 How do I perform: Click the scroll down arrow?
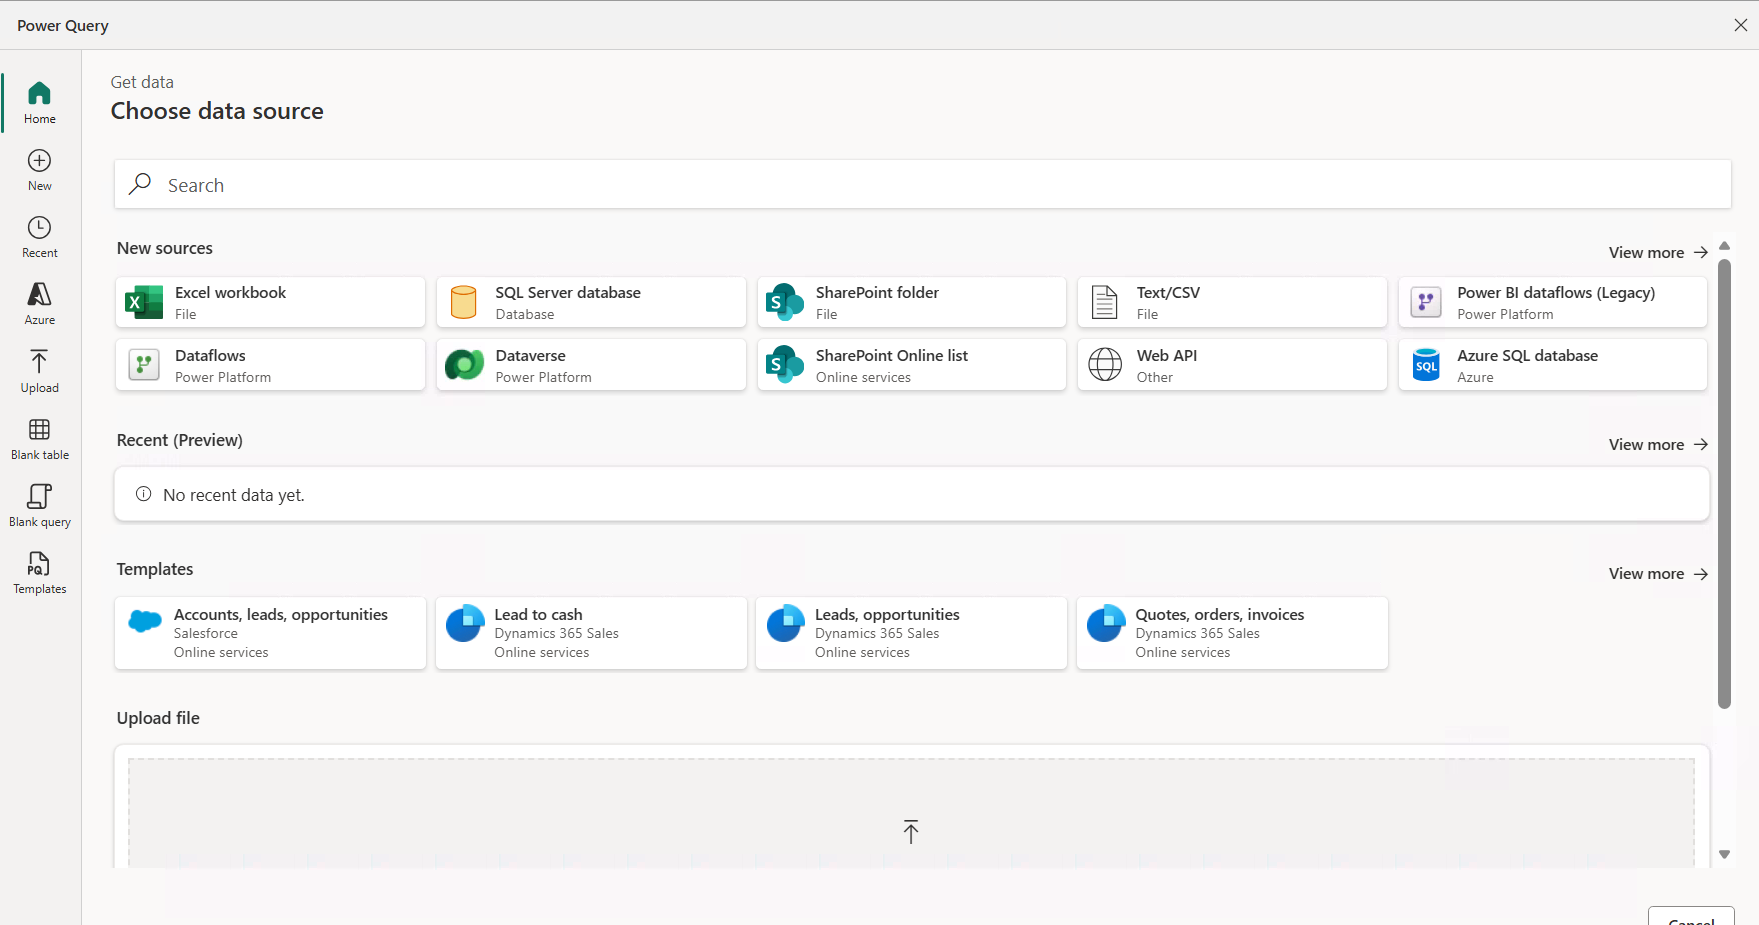(1724, 855)
